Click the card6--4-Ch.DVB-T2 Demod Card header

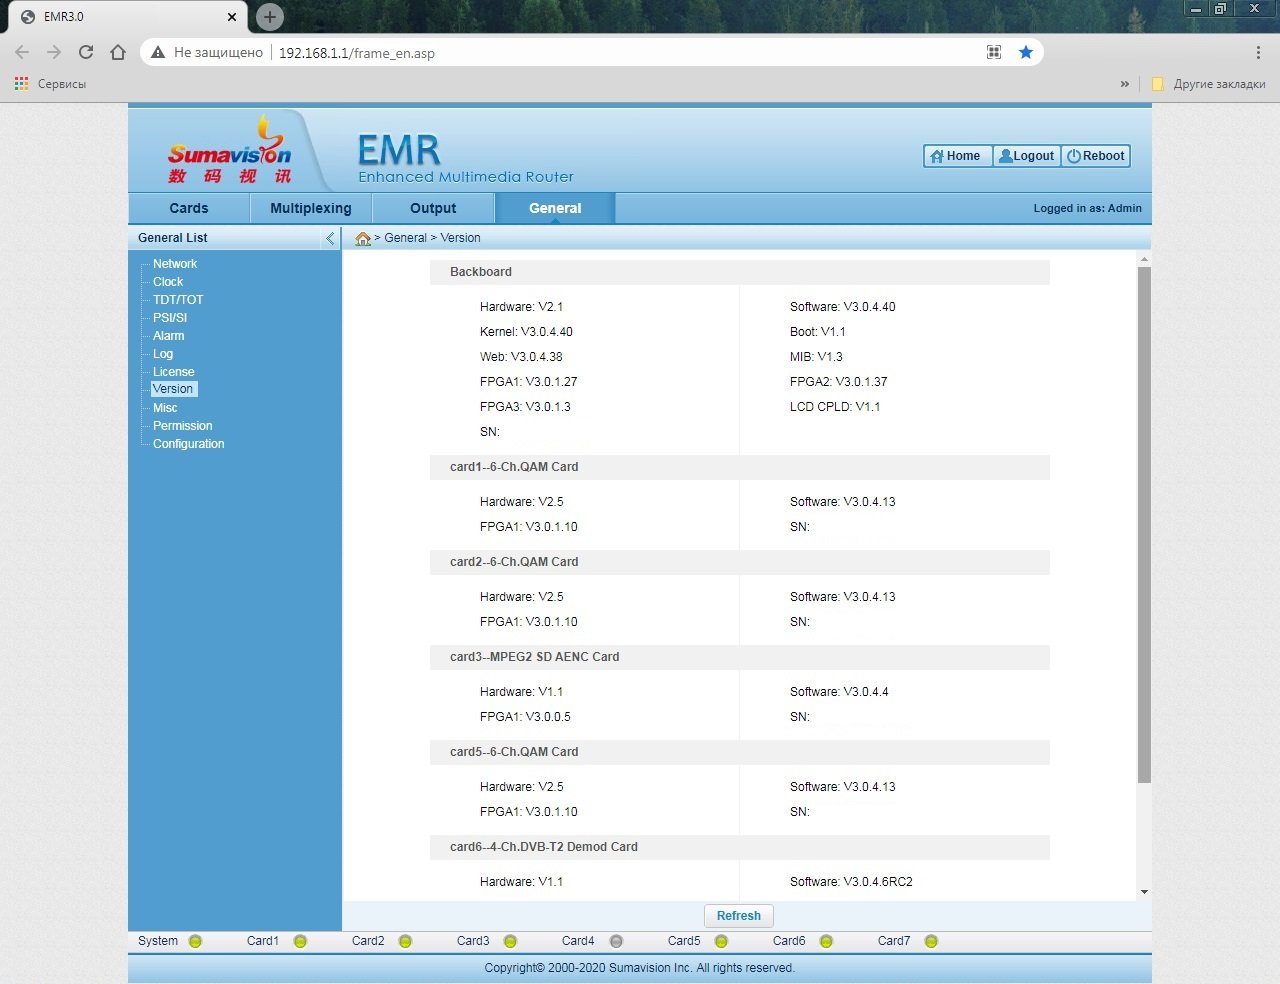pos(740,847)
